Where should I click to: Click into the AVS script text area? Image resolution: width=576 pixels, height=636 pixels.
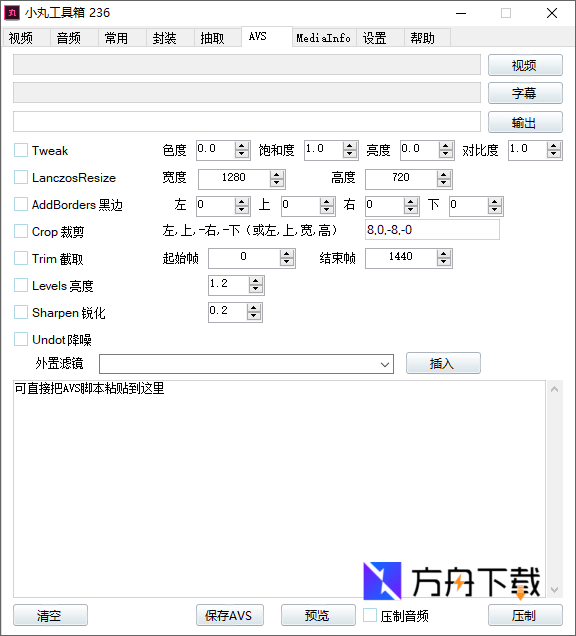[x=279, y=489]
